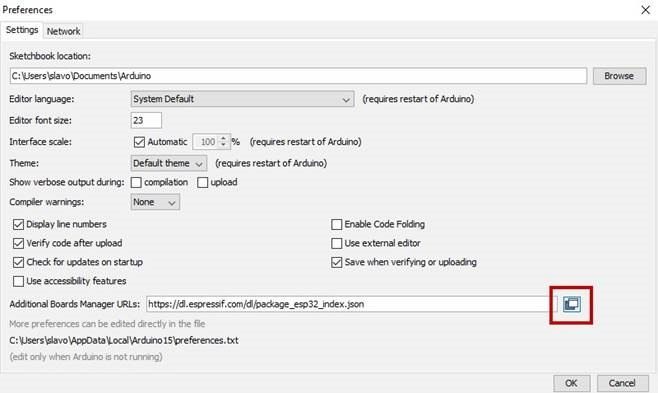Open the preferences.txt file path link
Image resolution: width=658 pixels, height=393 pixels.
(x=124, y=340)
